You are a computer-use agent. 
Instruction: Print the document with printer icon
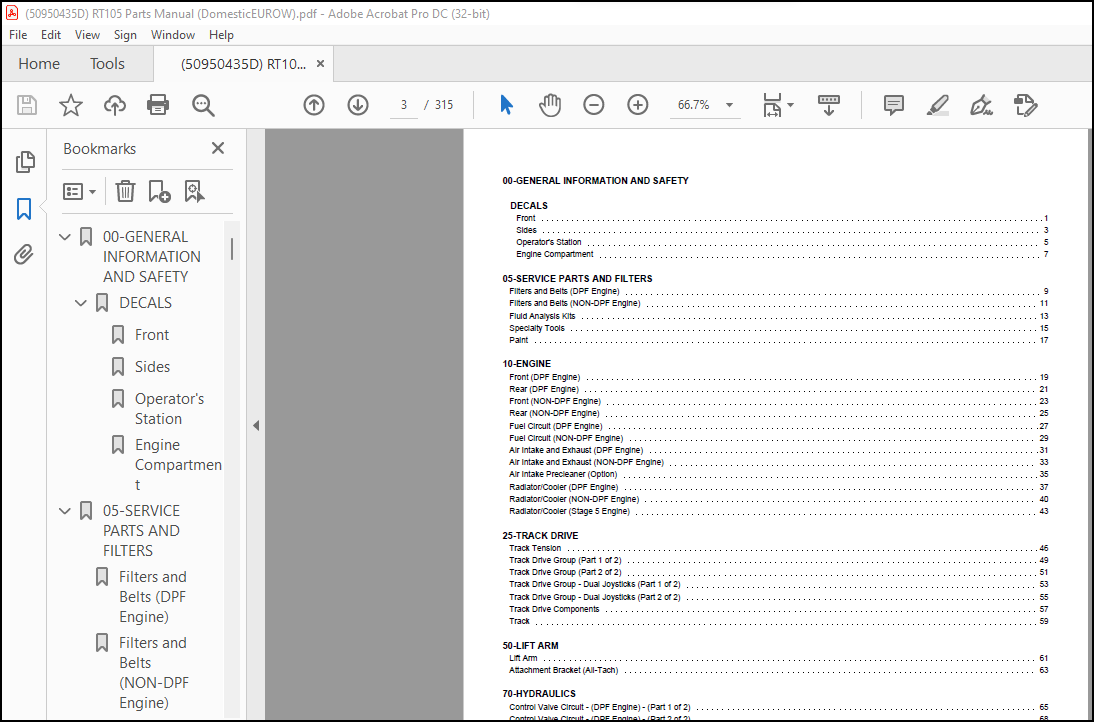coord(158,105)
